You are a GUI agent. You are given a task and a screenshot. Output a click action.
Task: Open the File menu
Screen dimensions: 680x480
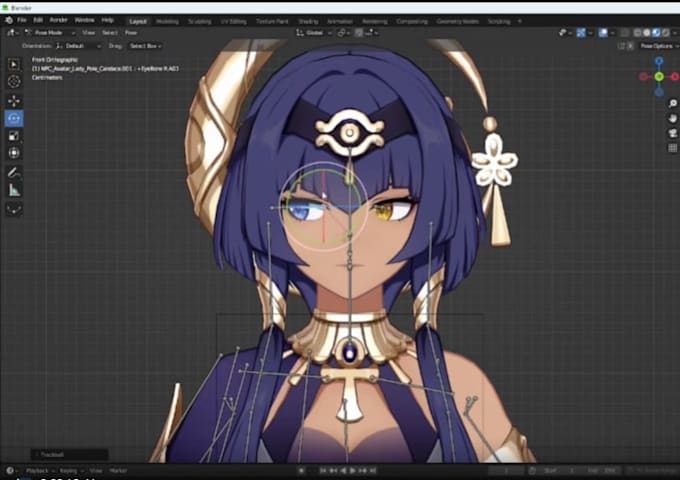coord(22,20)
